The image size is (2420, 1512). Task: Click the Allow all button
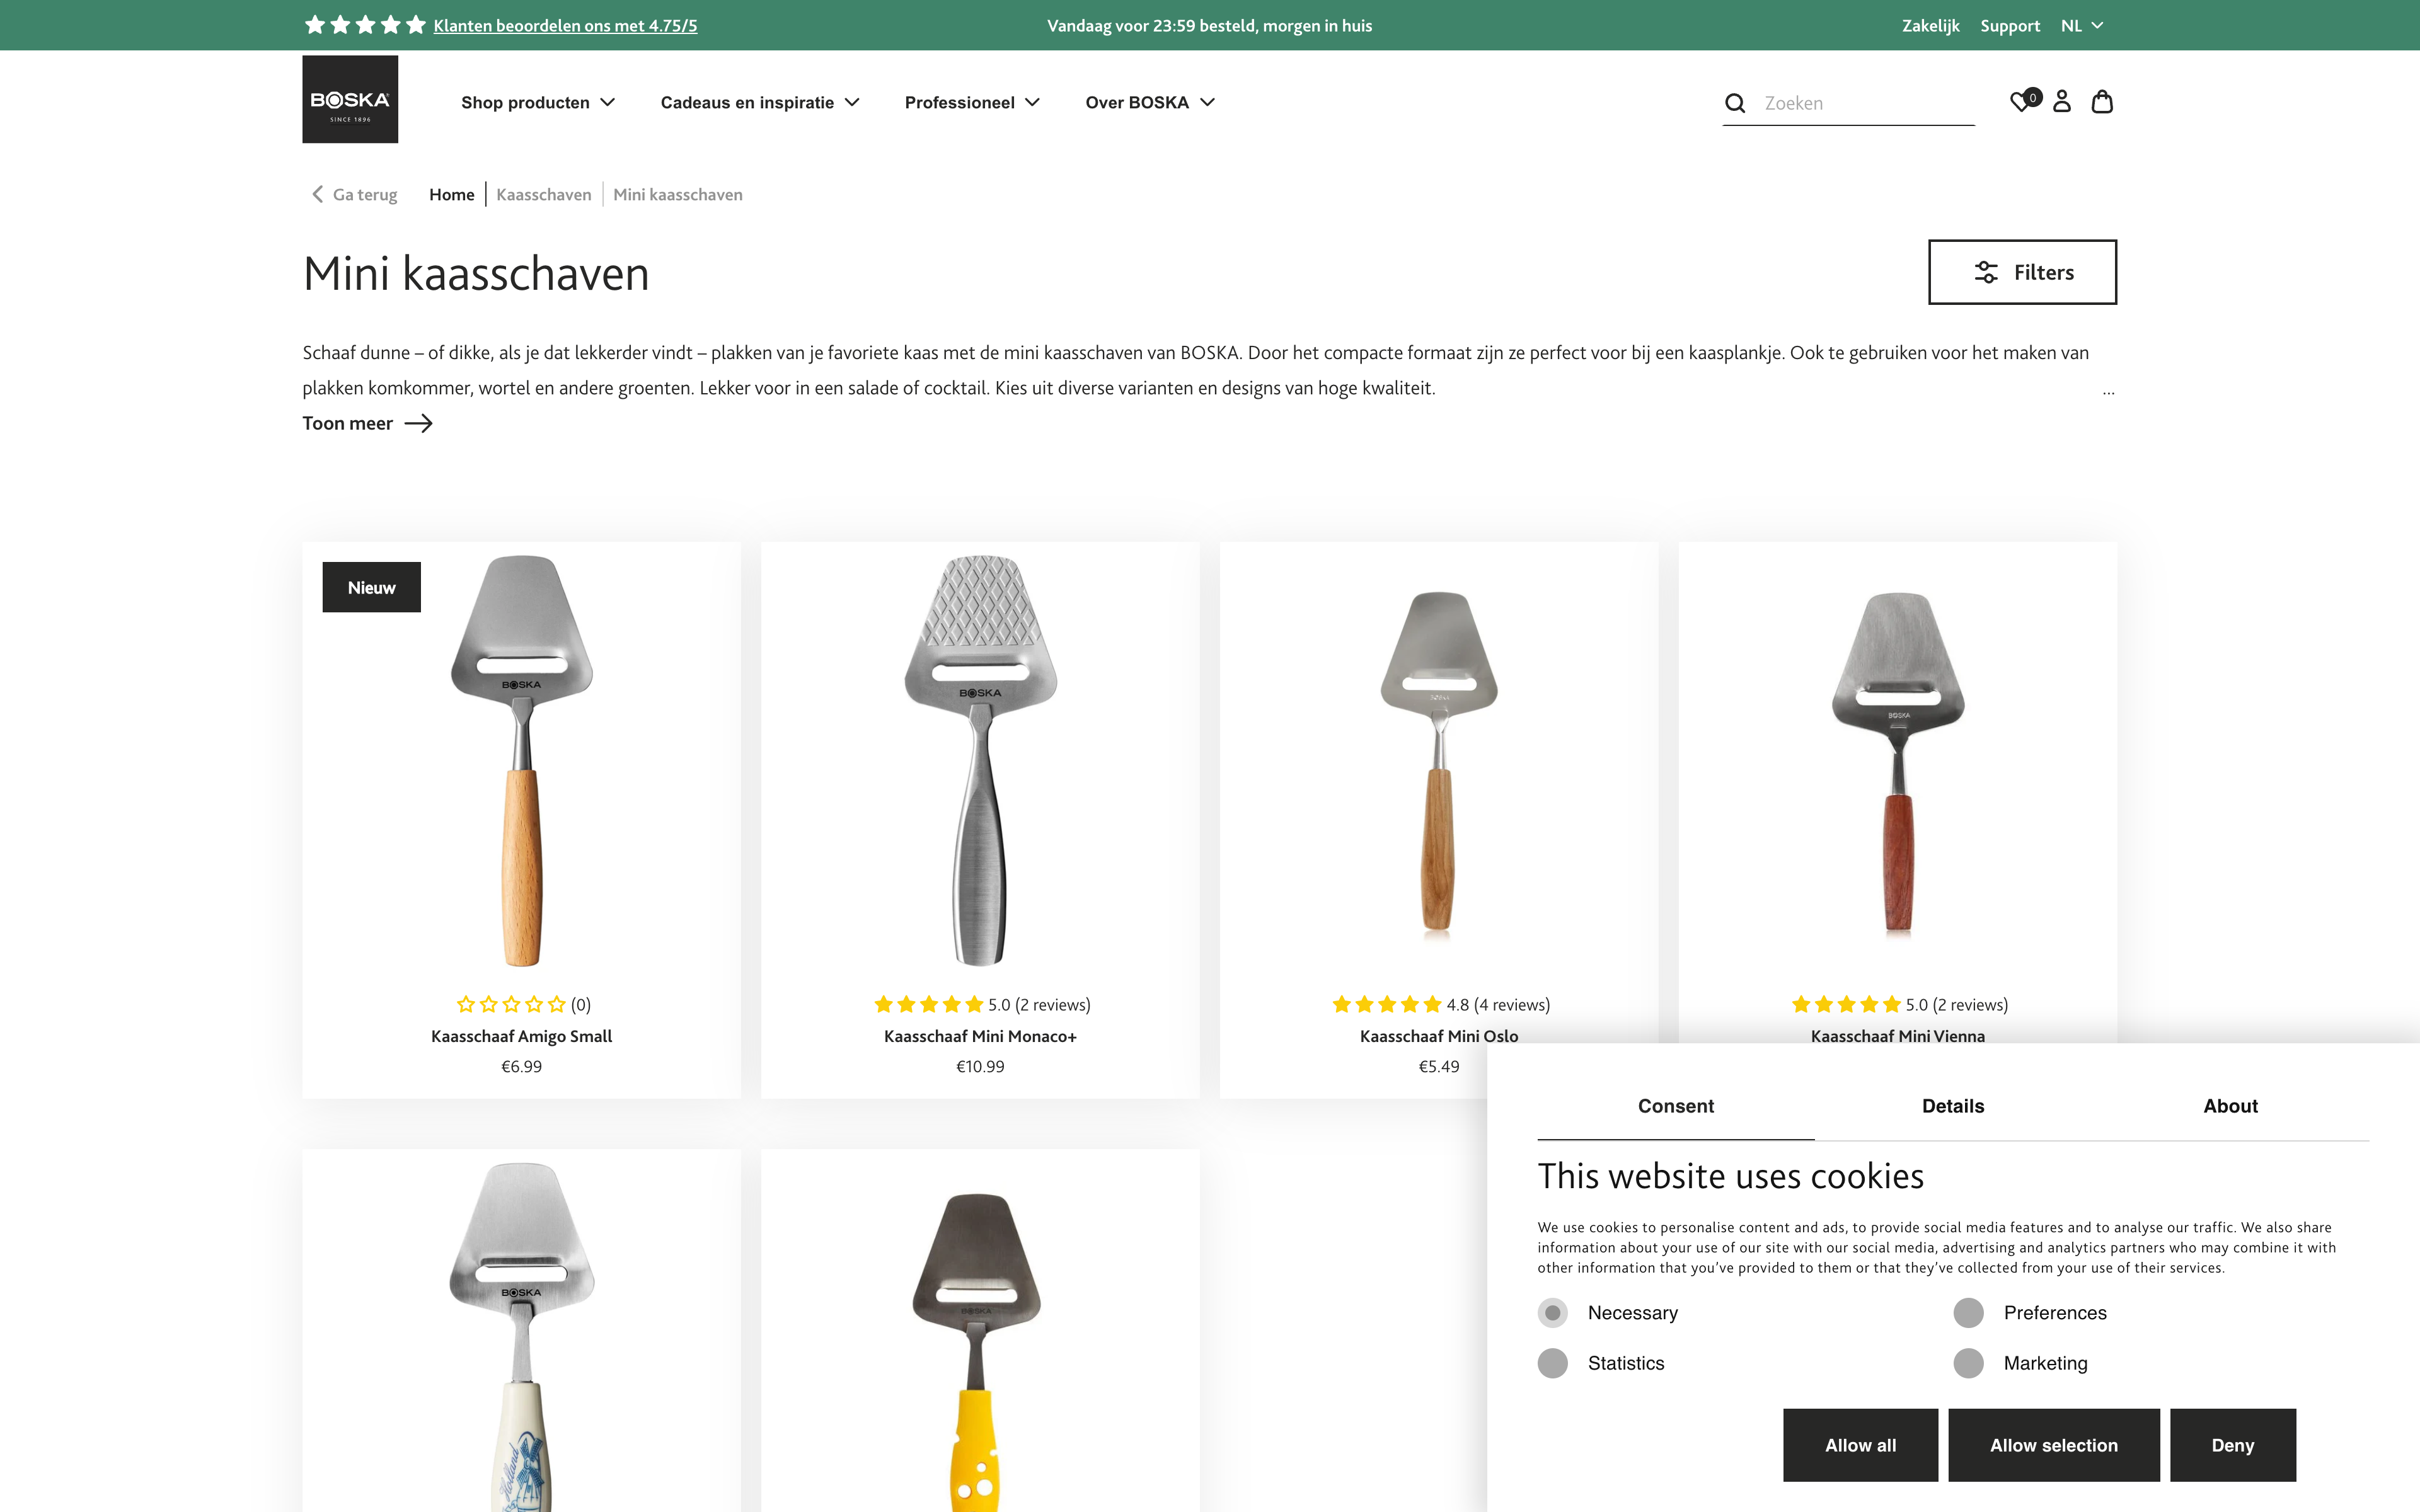[1860, 1445]
